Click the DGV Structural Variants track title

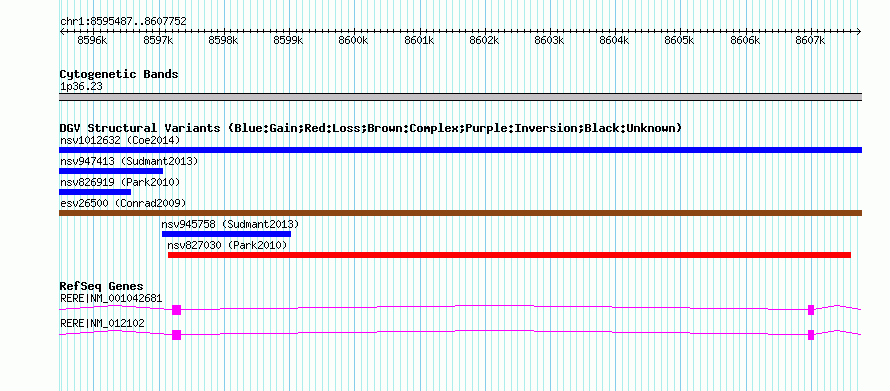coord(371,128)
